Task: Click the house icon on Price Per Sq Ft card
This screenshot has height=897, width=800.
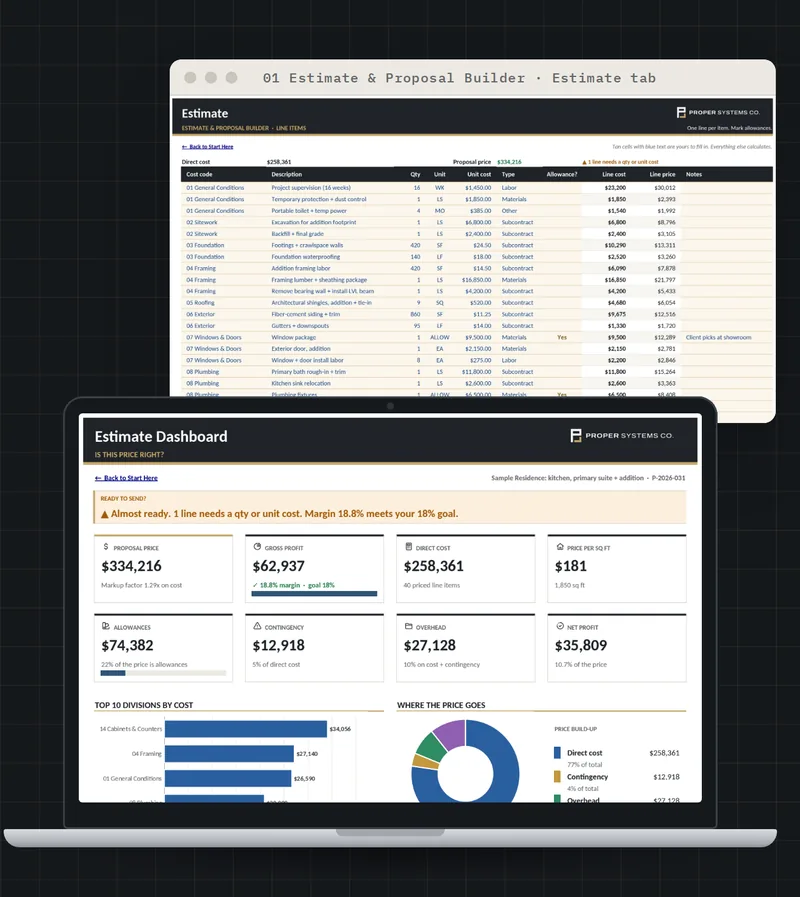Action: 560,547
